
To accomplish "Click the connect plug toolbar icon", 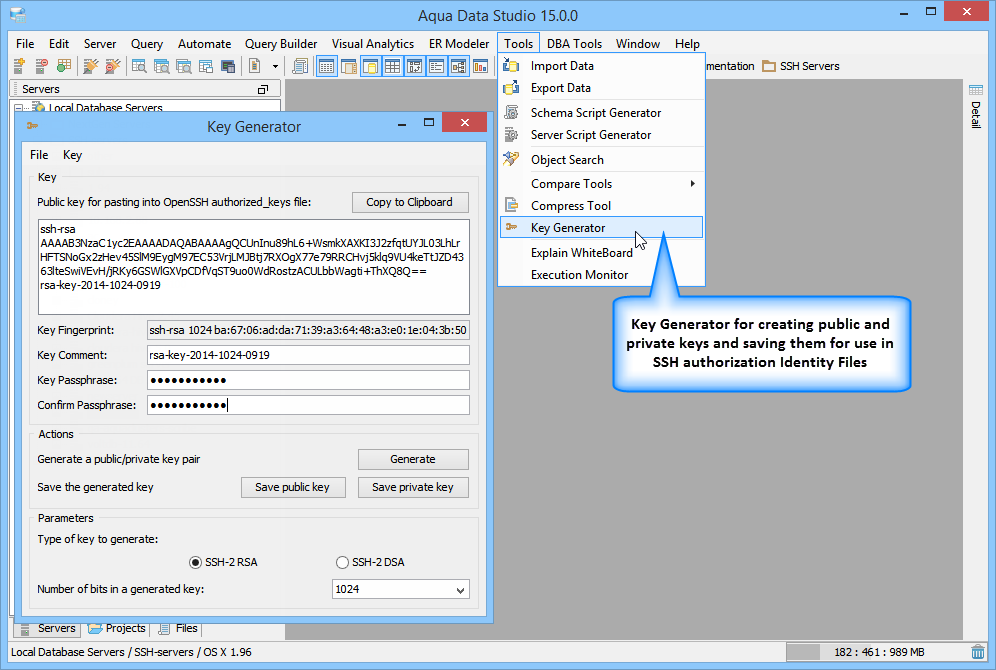I will (91, 65).
